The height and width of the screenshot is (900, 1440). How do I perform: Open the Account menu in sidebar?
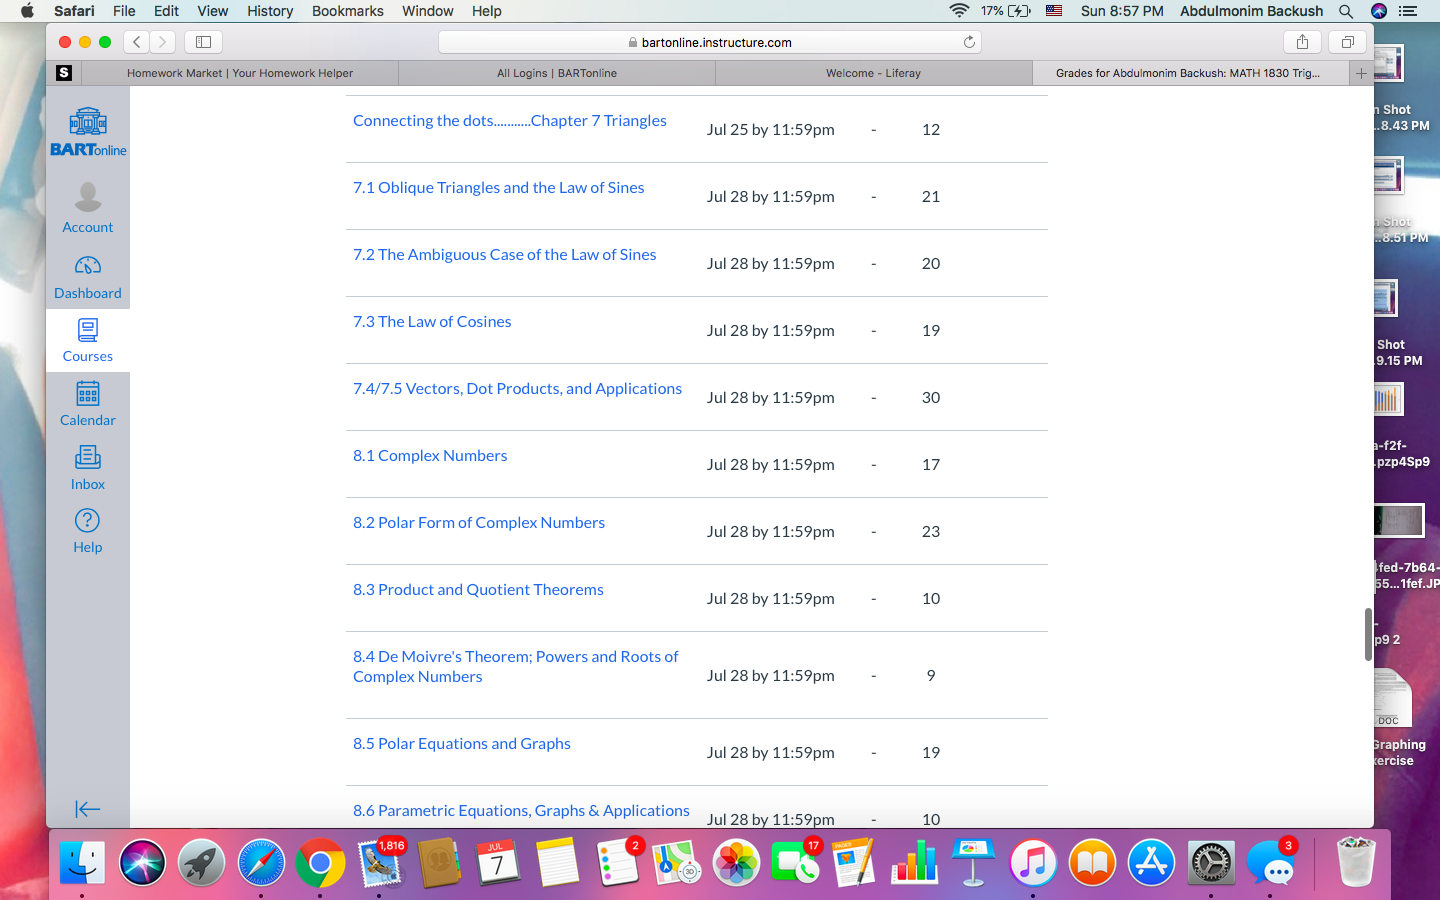(x=88, y=208)
